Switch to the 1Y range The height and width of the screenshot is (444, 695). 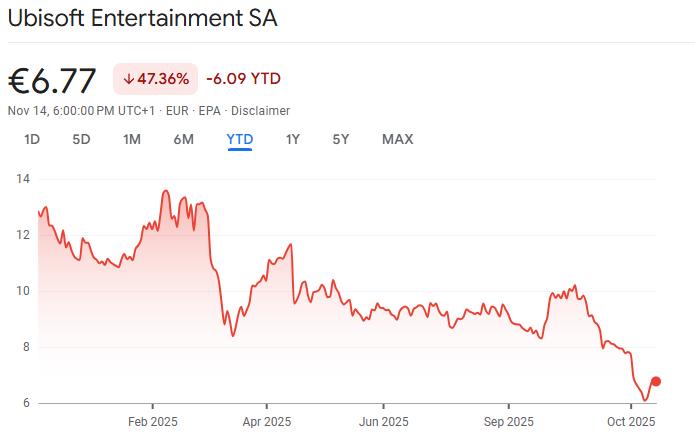point(293,139)
